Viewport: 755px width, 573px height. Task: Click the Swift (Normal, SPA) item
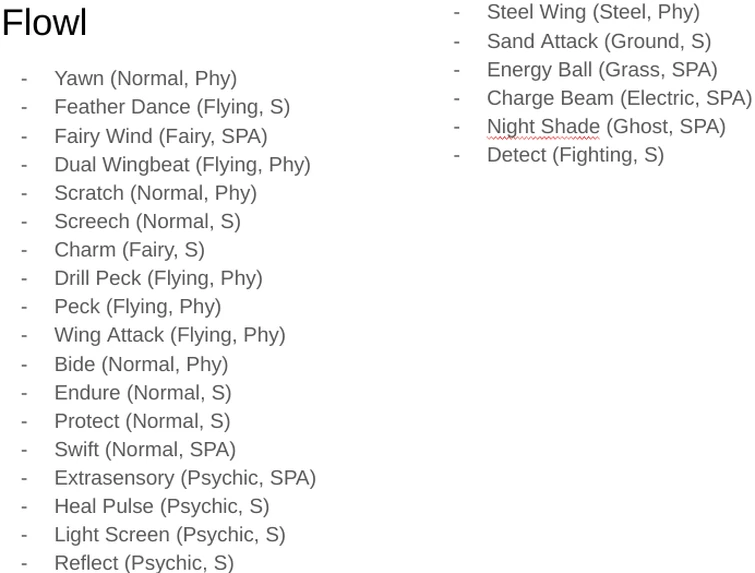point(145,450)
